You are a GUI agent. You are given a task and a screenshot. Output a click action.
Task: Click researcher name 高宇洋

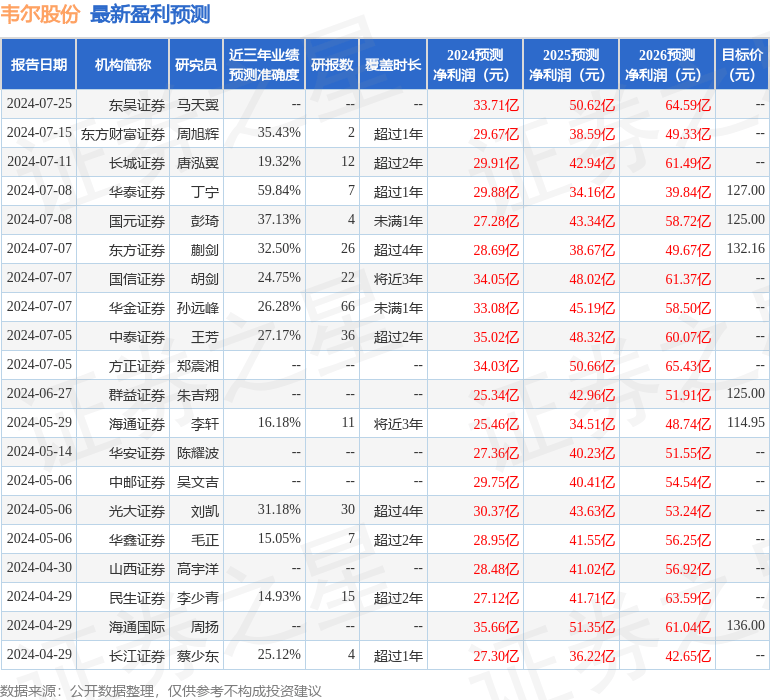tap(197, 569)
